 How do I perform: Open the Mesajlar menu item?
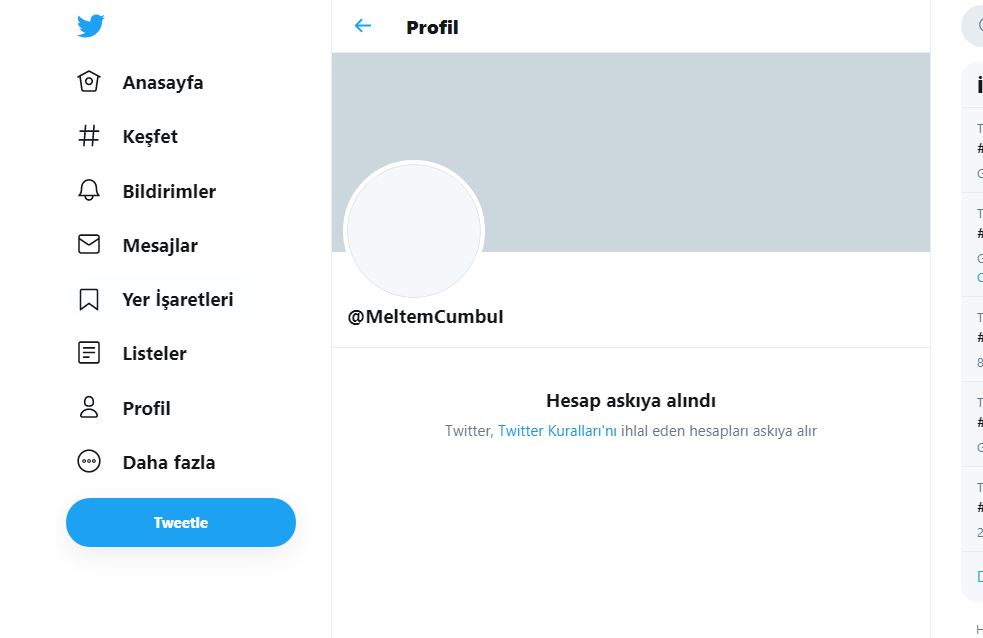[160, 245]
